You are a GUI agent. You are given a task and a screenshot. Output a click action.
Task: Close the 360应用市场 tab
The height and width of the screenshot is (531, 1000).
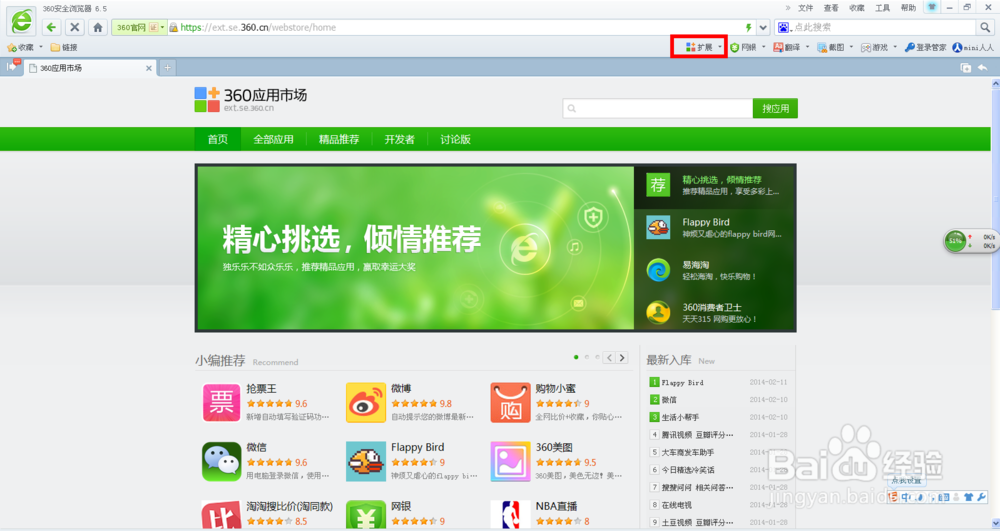149,68
